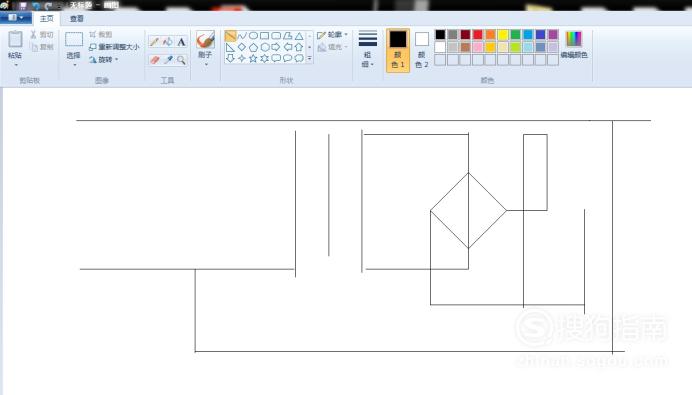Viewport: 692px width, 395px height.
Task: Pick the purple palette swatch
Action: tap(553, 34)
